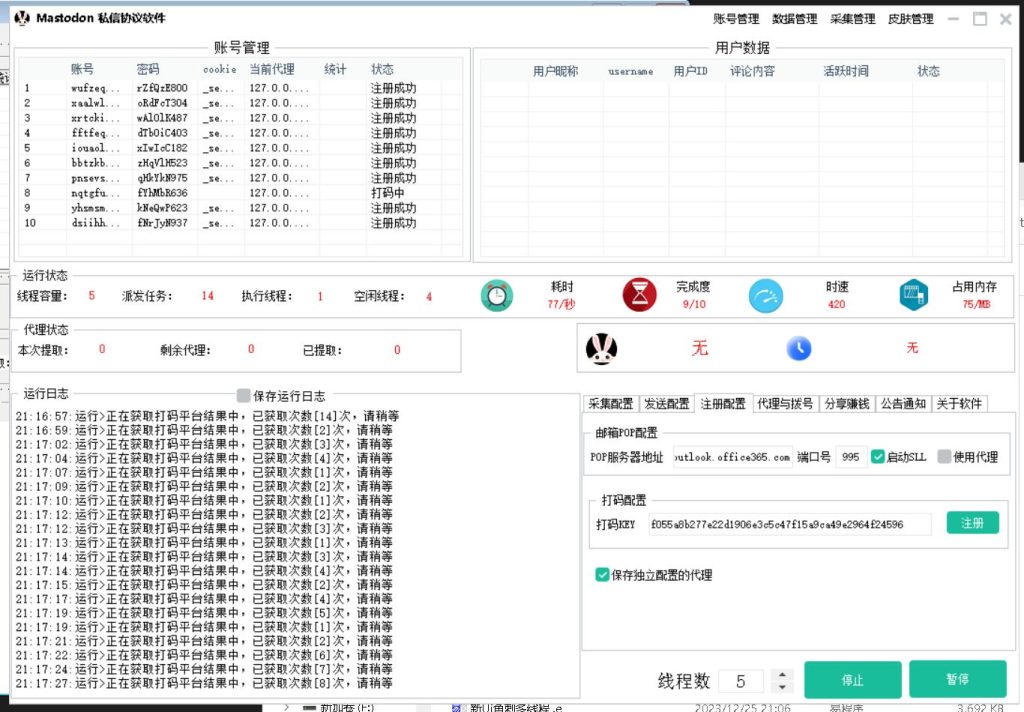Click the up arrow of the 线程数 stepper
1024x712 pixels.
782,672
